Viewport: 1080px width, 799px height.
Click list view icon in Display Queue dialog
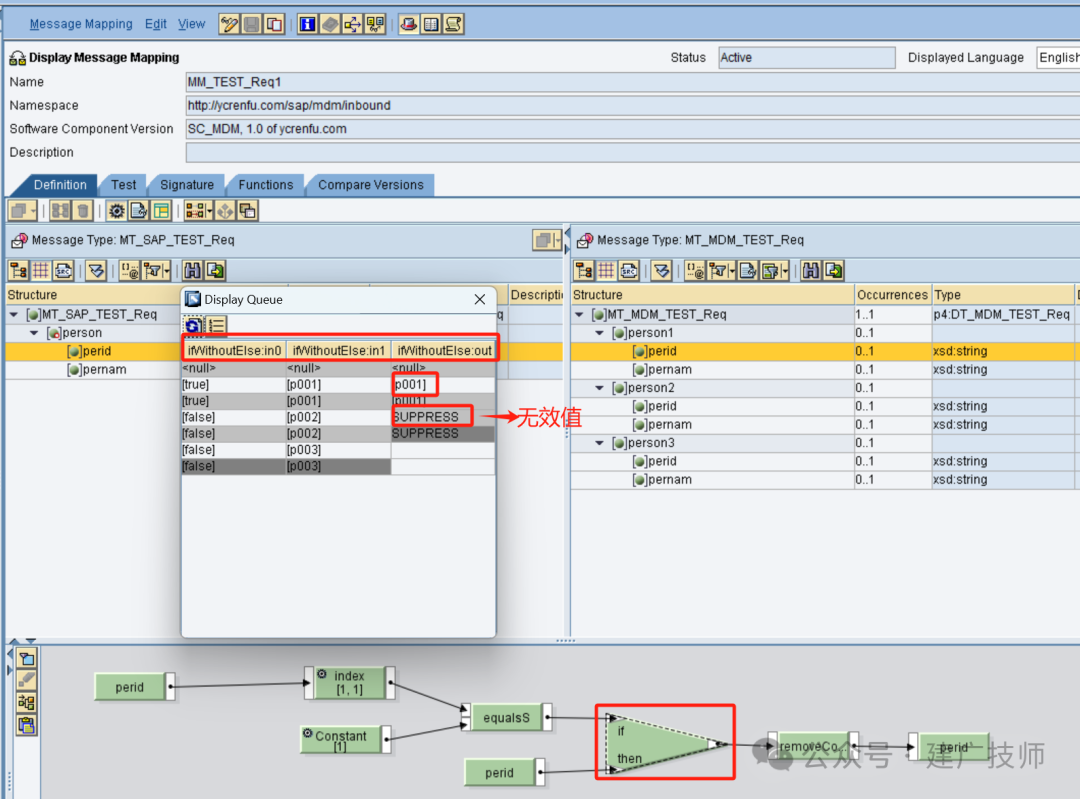click(216, 325)
